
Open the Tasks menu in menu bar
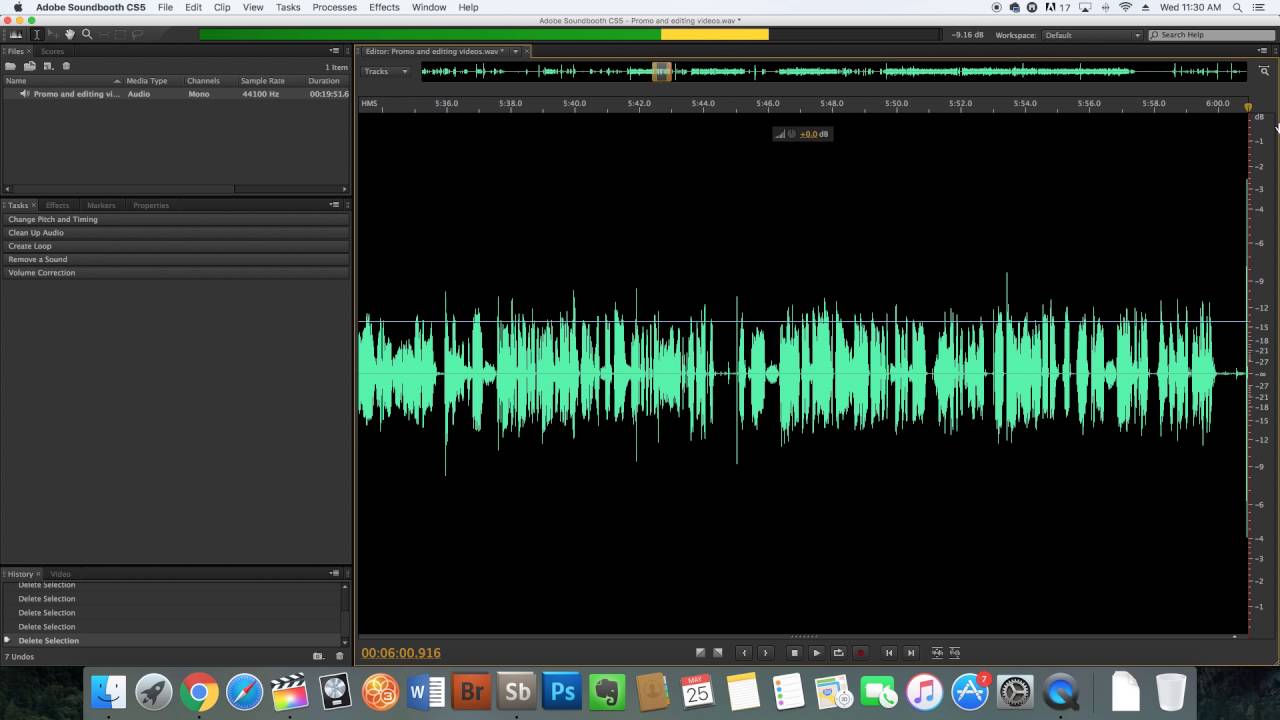(x=288, y=7)
